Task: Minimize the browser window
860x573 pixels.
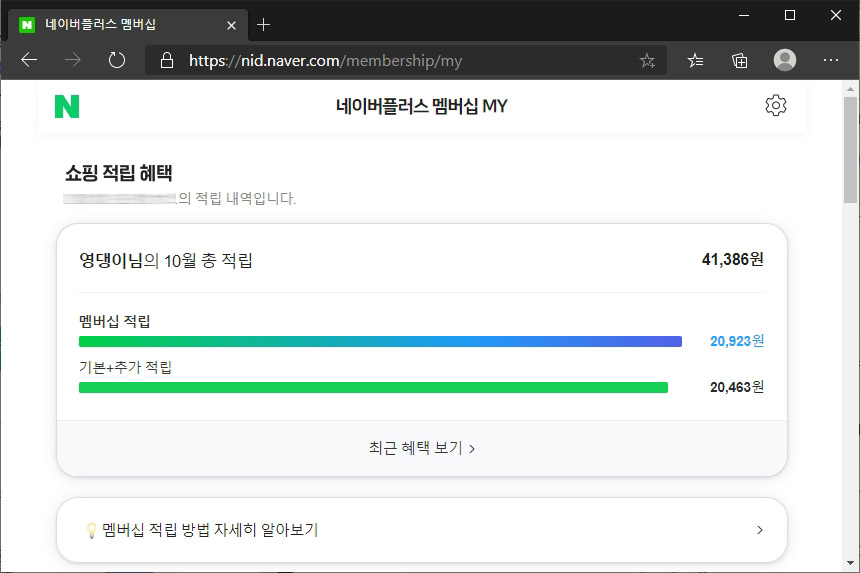Action: (x=744, y=15)
